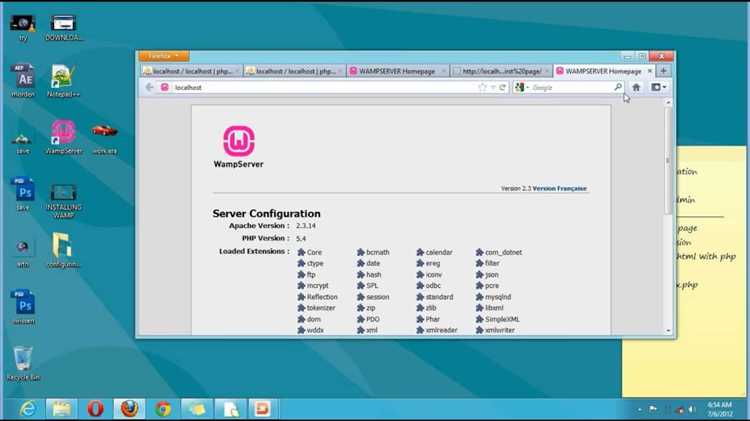Click the pink WampServer site icon in address bar
Image resolution: width=750 pixels, height=421 pixels.
tap(165, 87)
